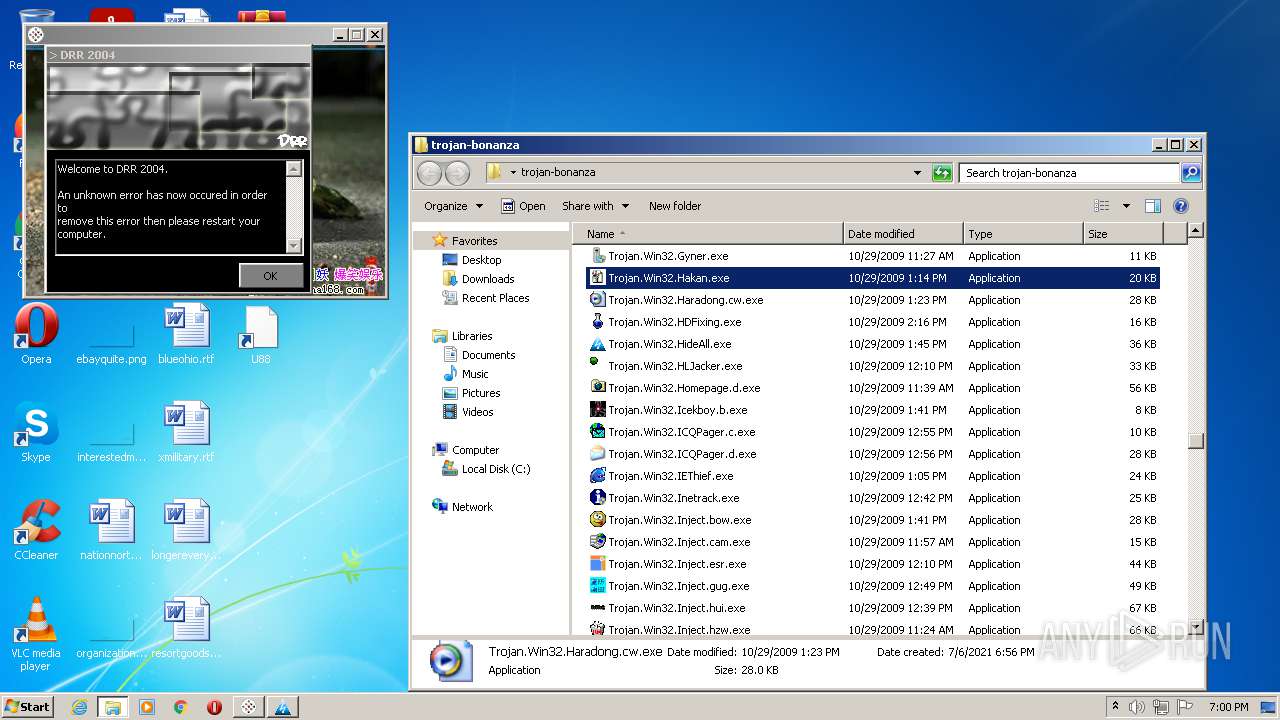Select Trojan.Win32.Hakan.exe file
The image size is (1280, 720).
[x=872, y=278]
